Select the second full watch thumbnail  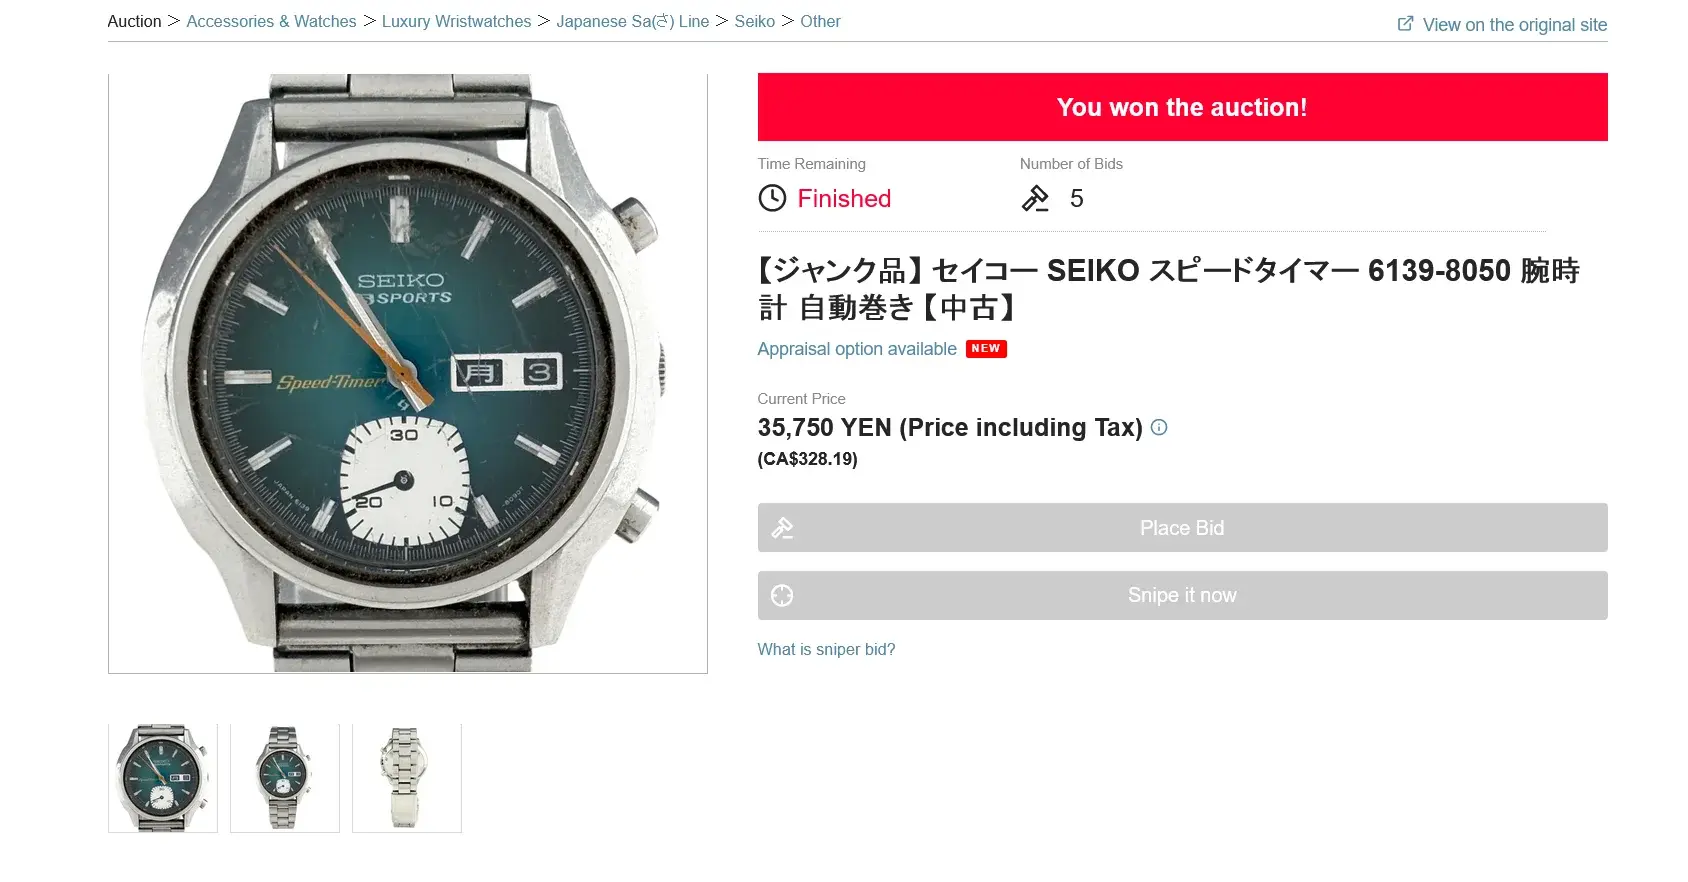(x=285, y=778)
